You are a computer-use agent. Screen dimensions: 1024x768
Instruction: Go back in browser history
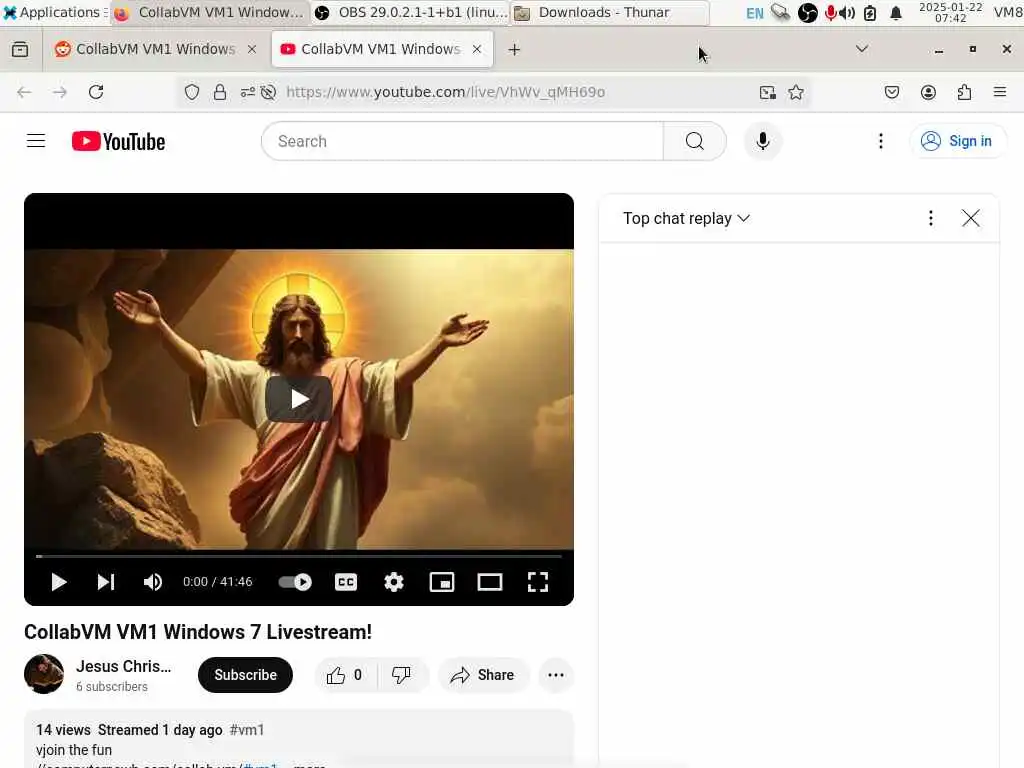click(24, 92)
